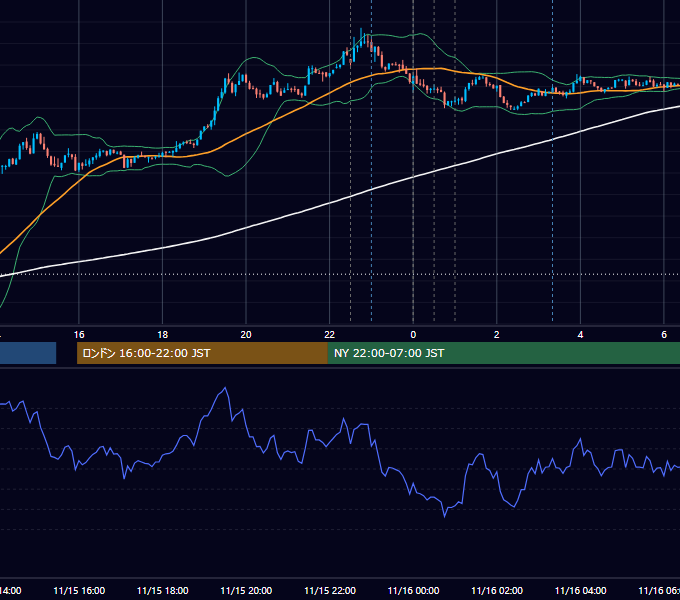Click the oscillator peak before 20:00 in the lower panel

[x=225, y=388]
